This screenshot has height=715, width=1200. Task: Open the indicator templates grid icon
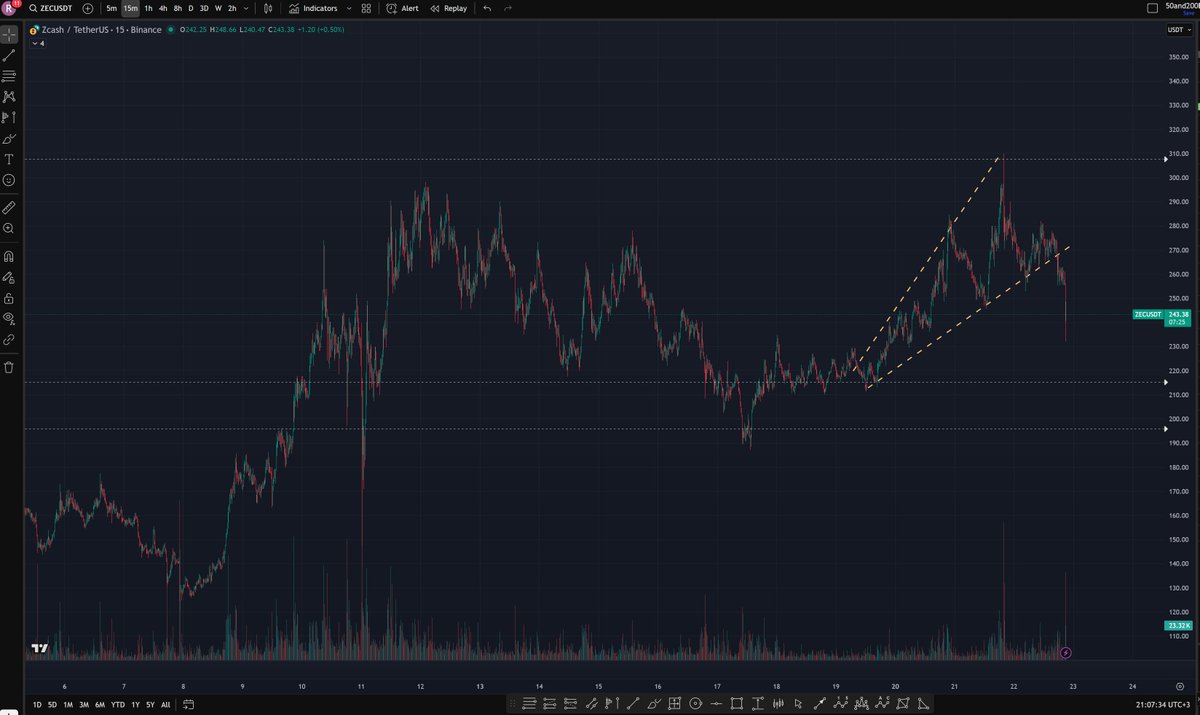click(366, 8)
